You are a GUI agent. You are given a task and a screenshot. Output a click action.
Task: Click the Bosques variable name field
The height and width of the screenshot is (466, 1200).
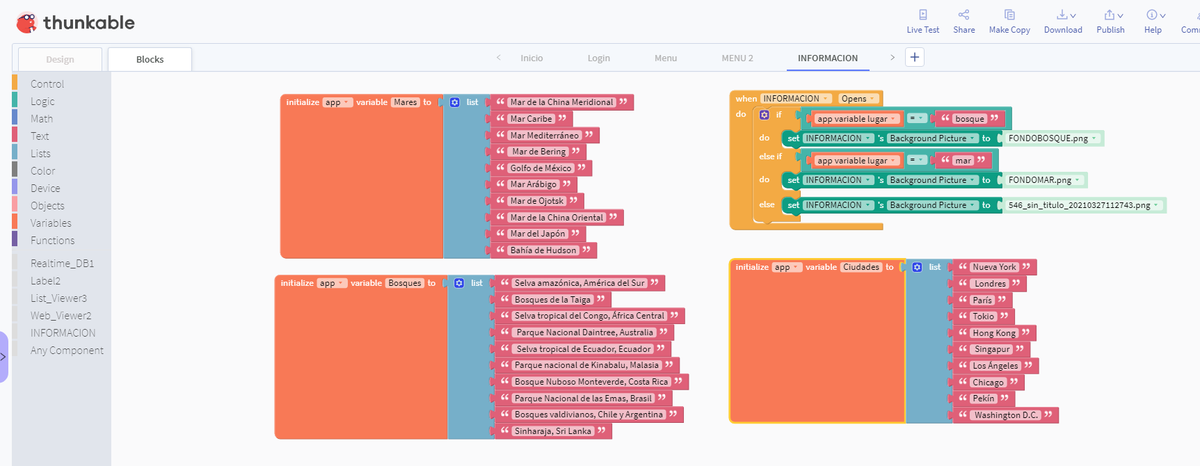[x=405, y=283]
